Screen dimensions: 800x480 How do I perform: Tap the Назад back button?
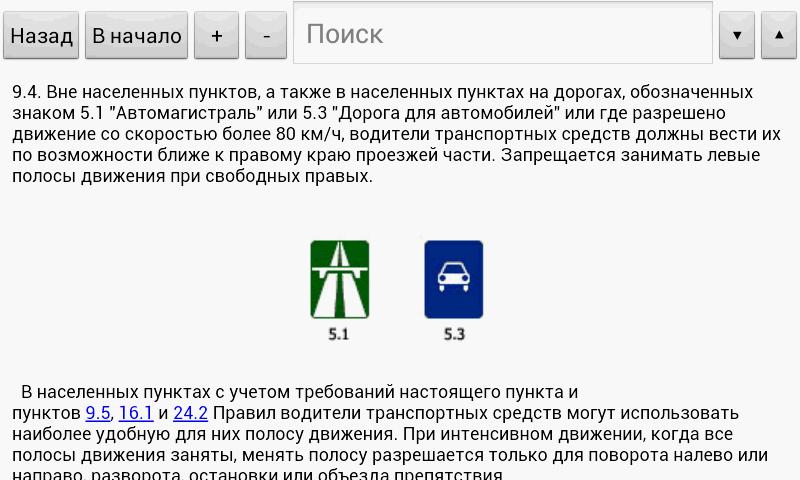pyautogui.click(x=41, y=35)
